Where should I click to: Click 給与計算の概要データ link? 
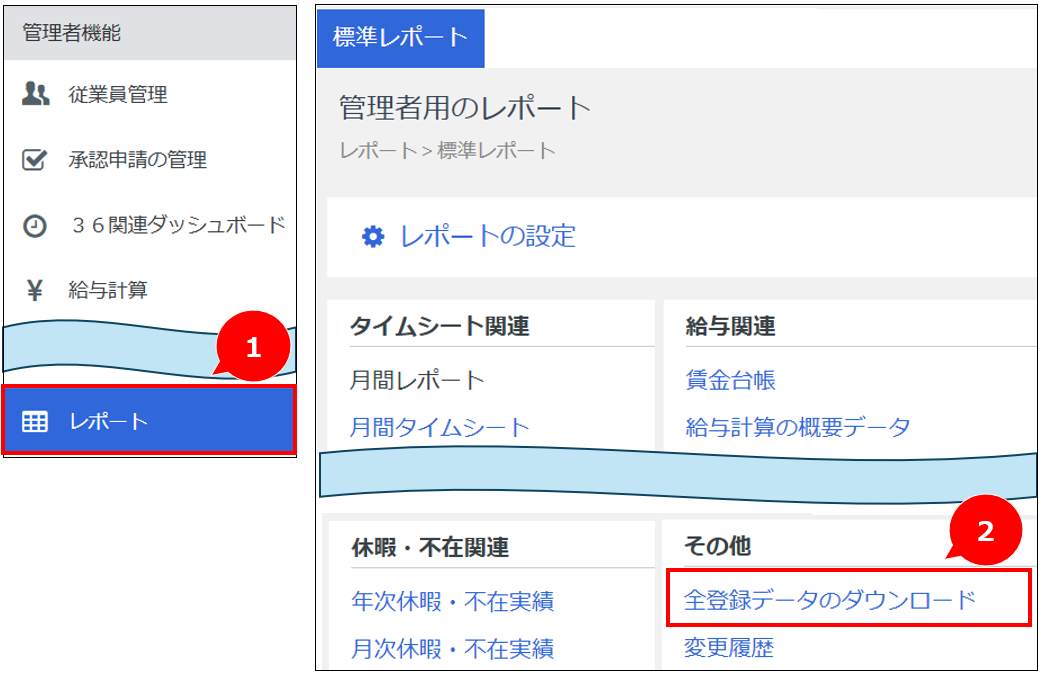pyautogui.click(x=797, y=428)
